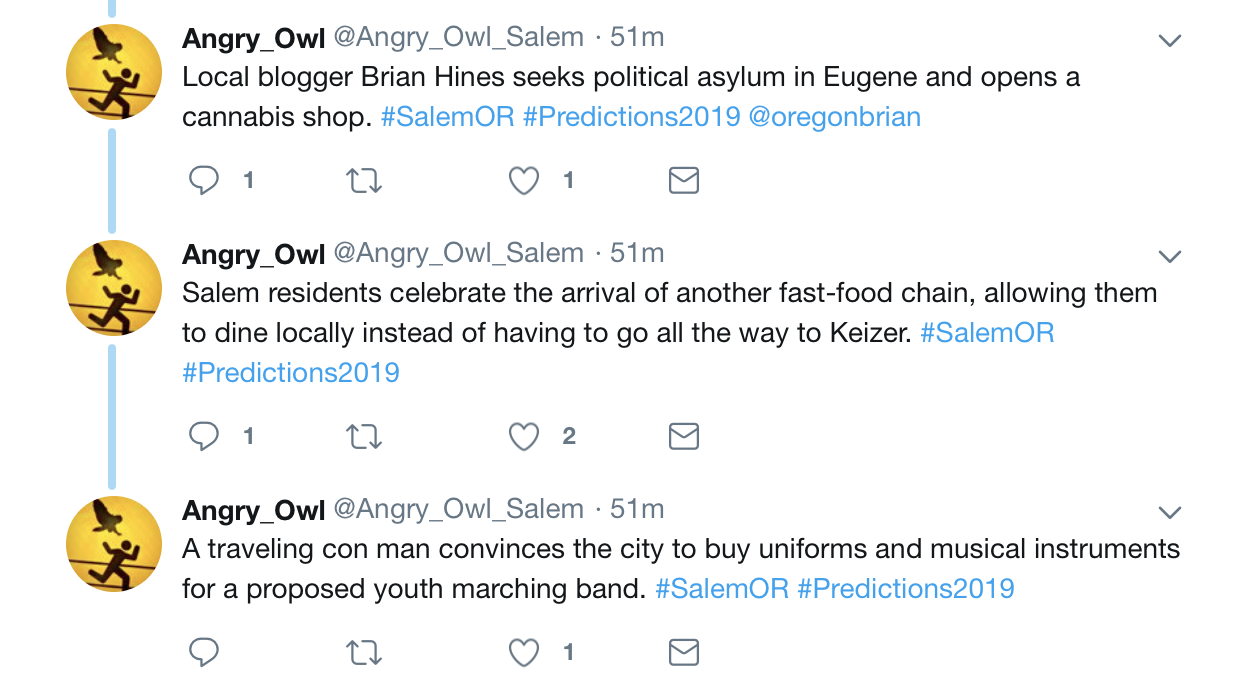Click #Predictions2019 hashtag in the third tweet

click(905, 589)
